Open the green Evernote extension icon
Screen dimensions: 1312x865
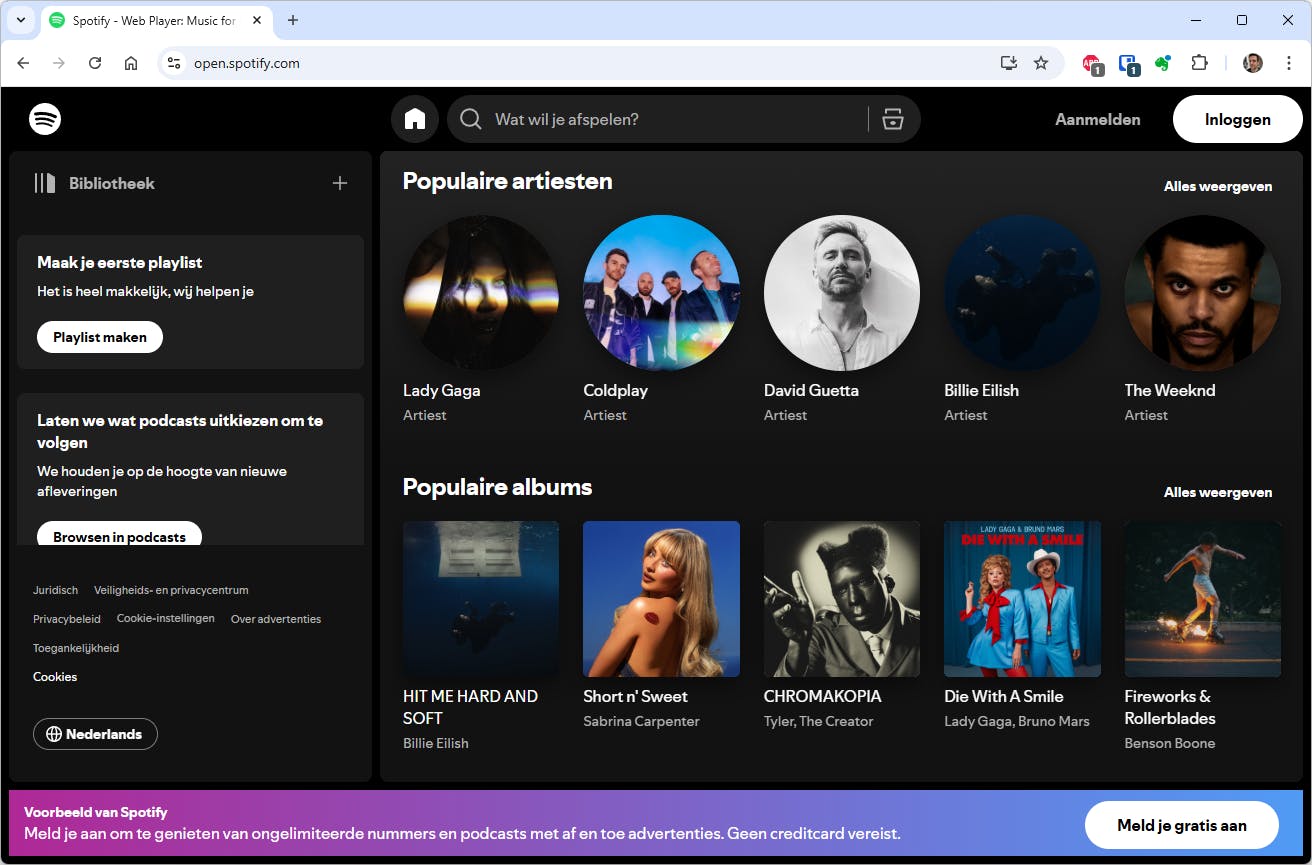1162,63
